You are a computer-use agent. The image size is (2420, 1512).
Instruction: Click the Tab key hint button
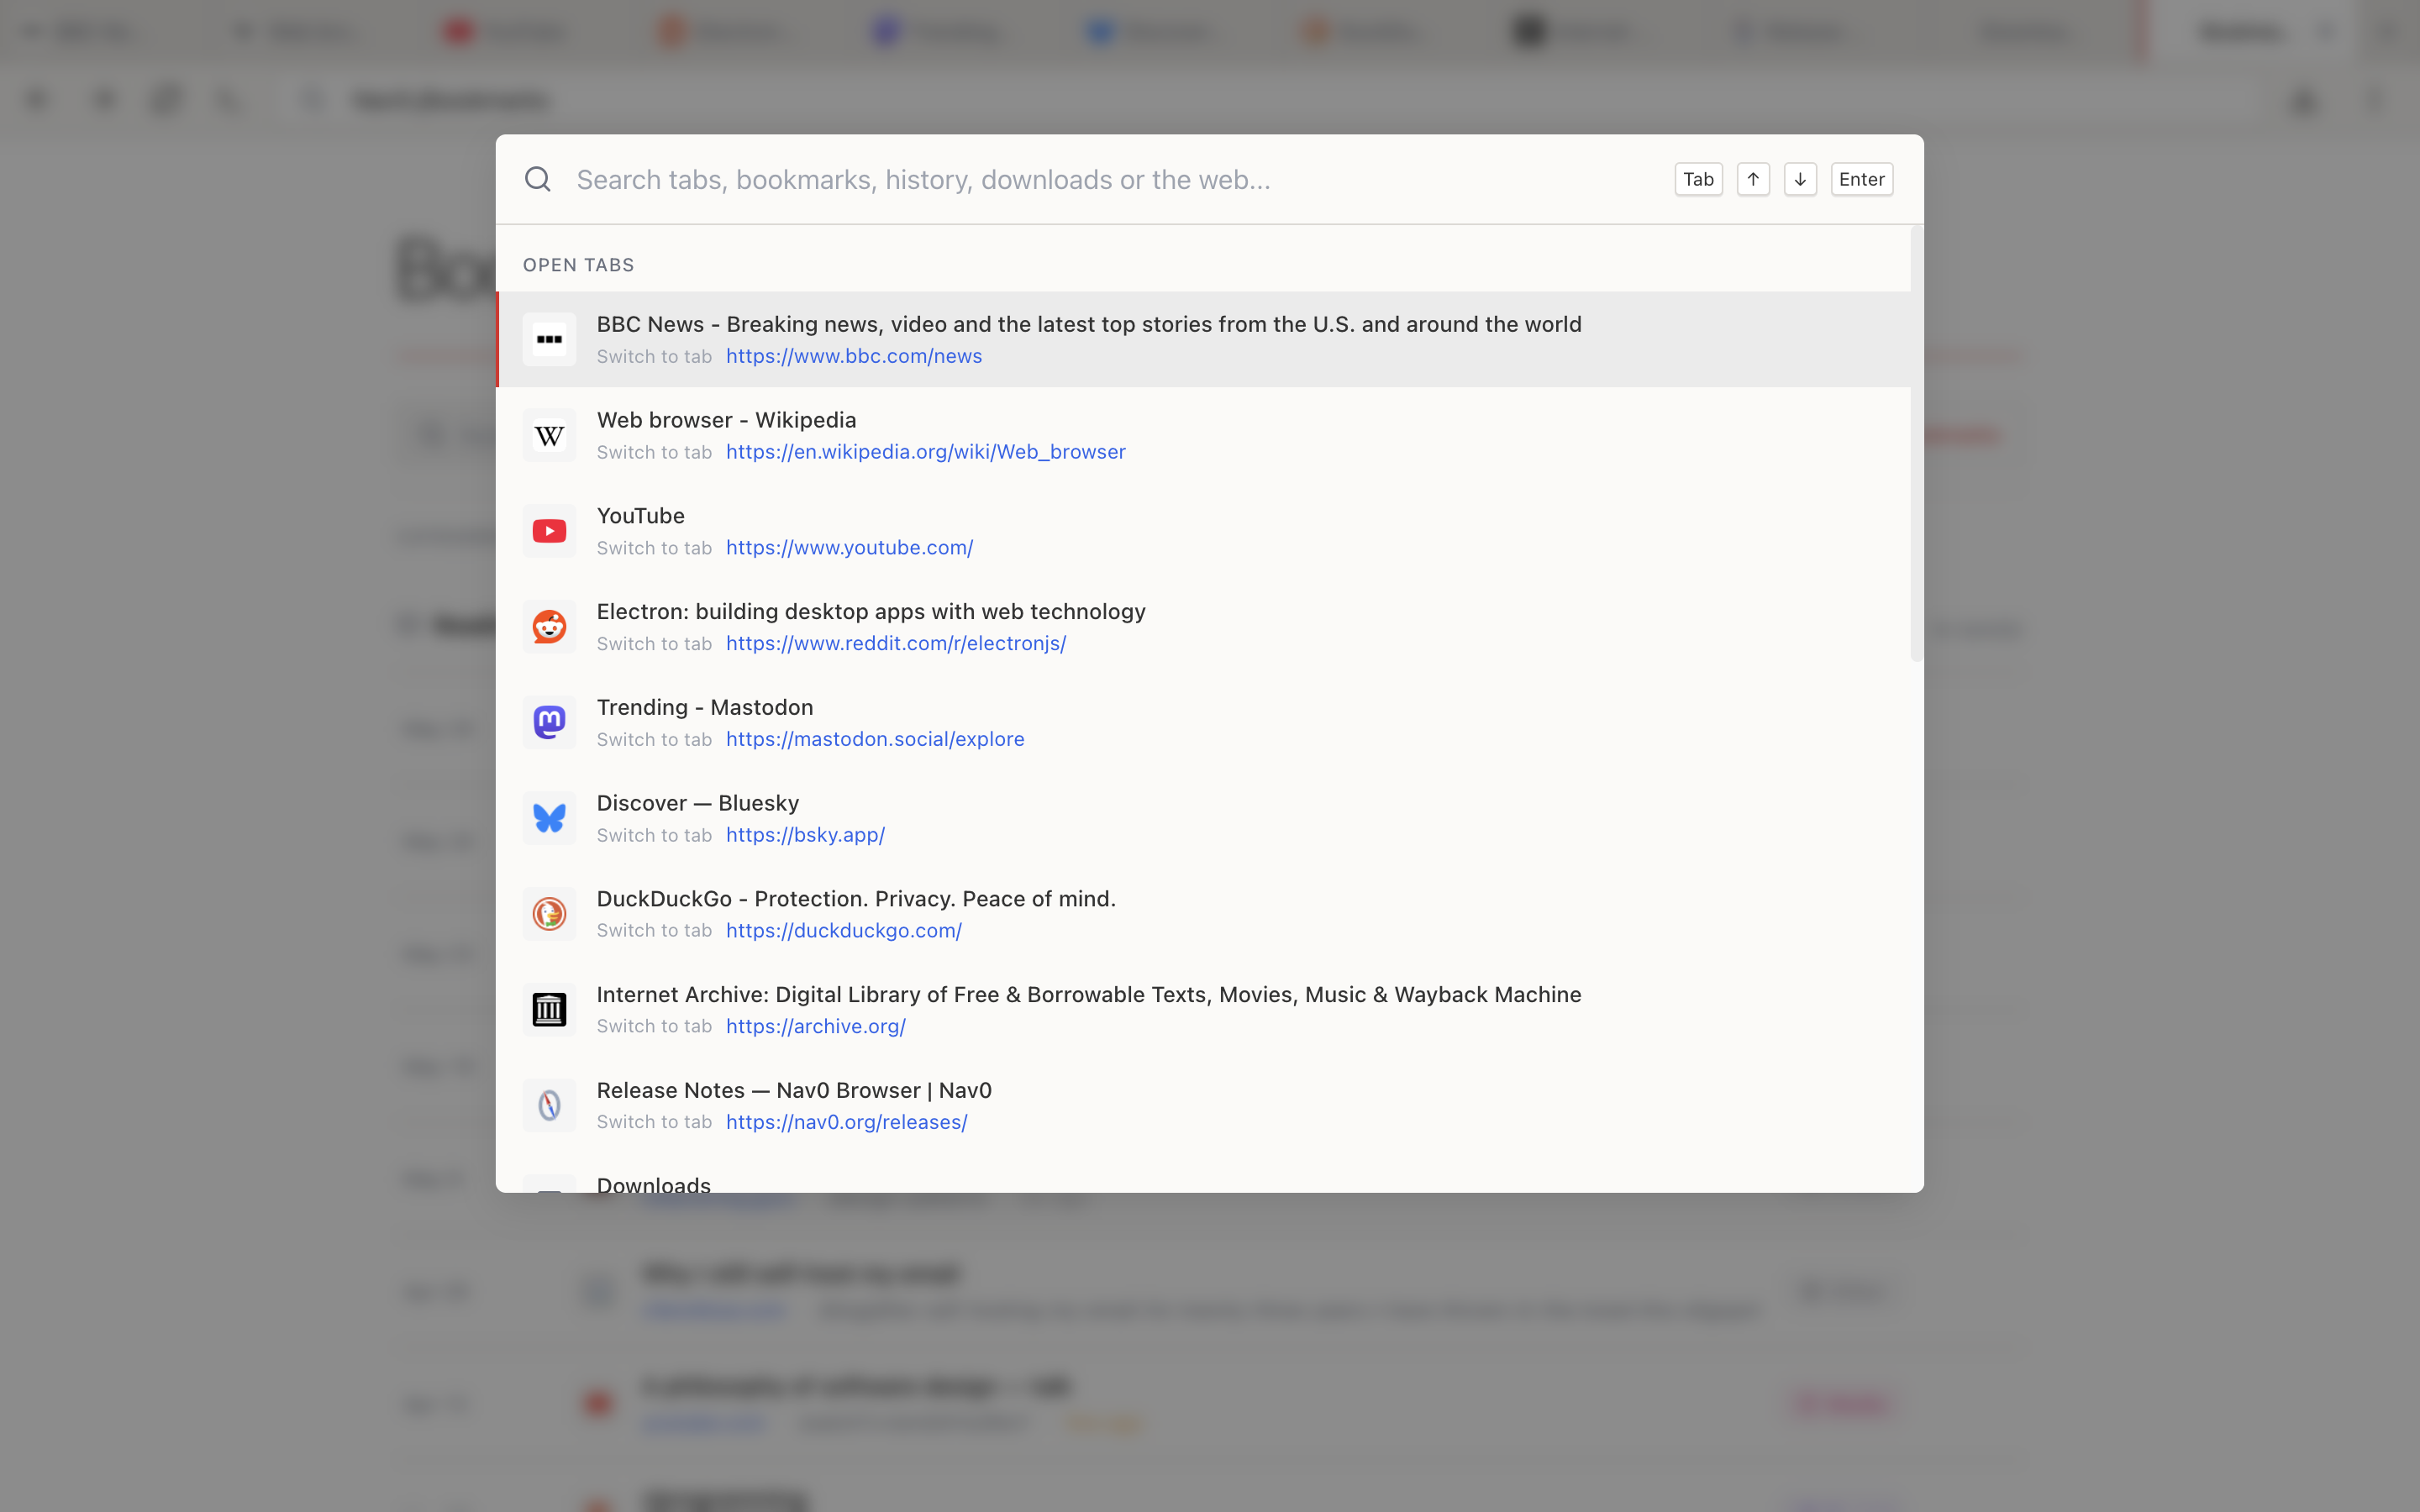(1698, 179)
